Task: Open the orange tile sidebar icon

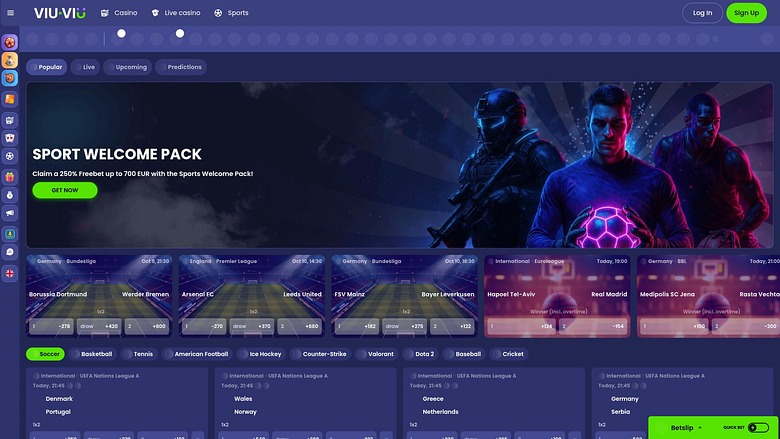Action: click(x=9, y=99)
